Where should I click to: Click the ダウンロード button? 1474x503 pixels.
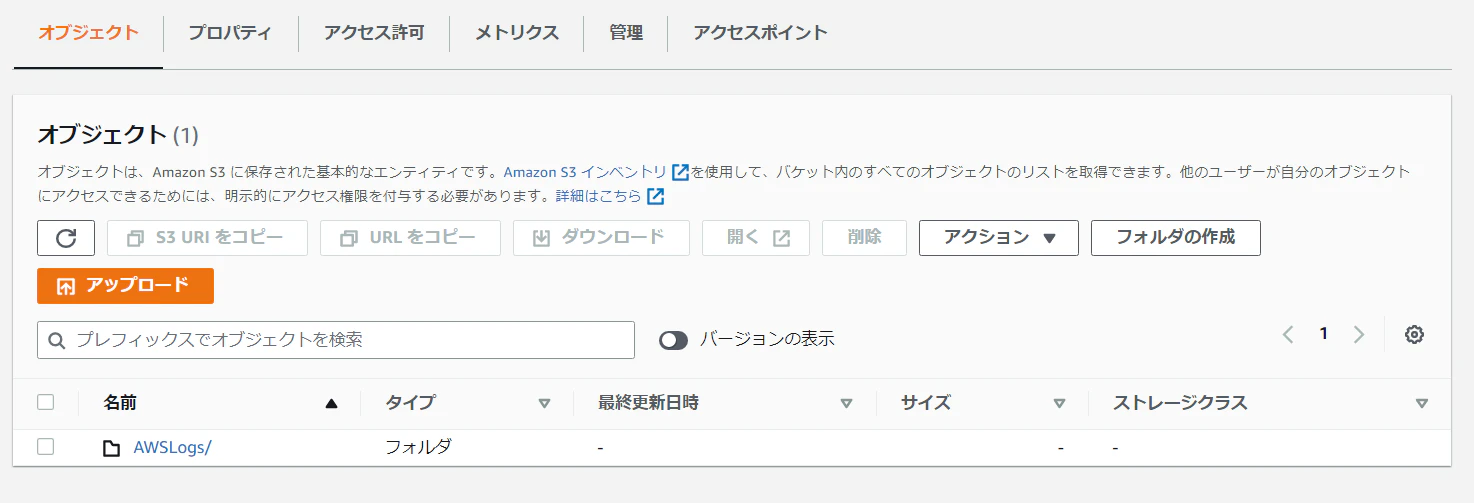tap(601, 238)
